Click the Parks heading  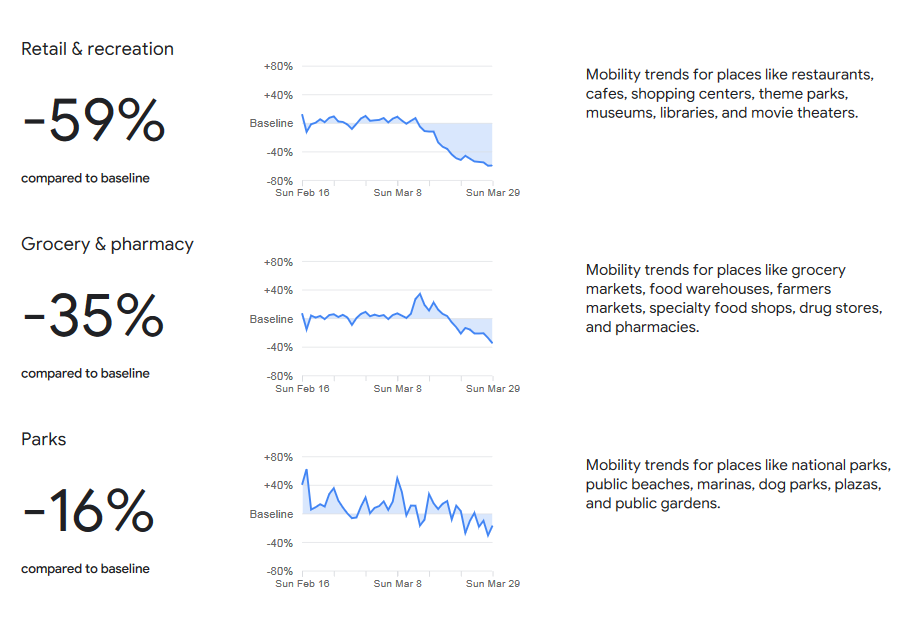[44, 439]
